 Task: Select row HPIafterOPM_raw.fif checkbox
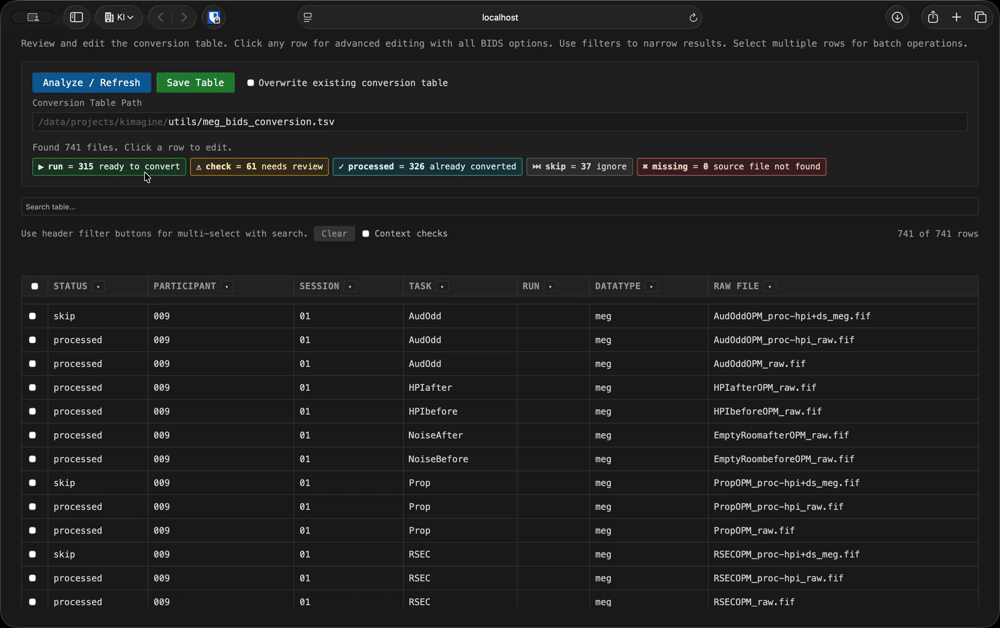(33, 387)
